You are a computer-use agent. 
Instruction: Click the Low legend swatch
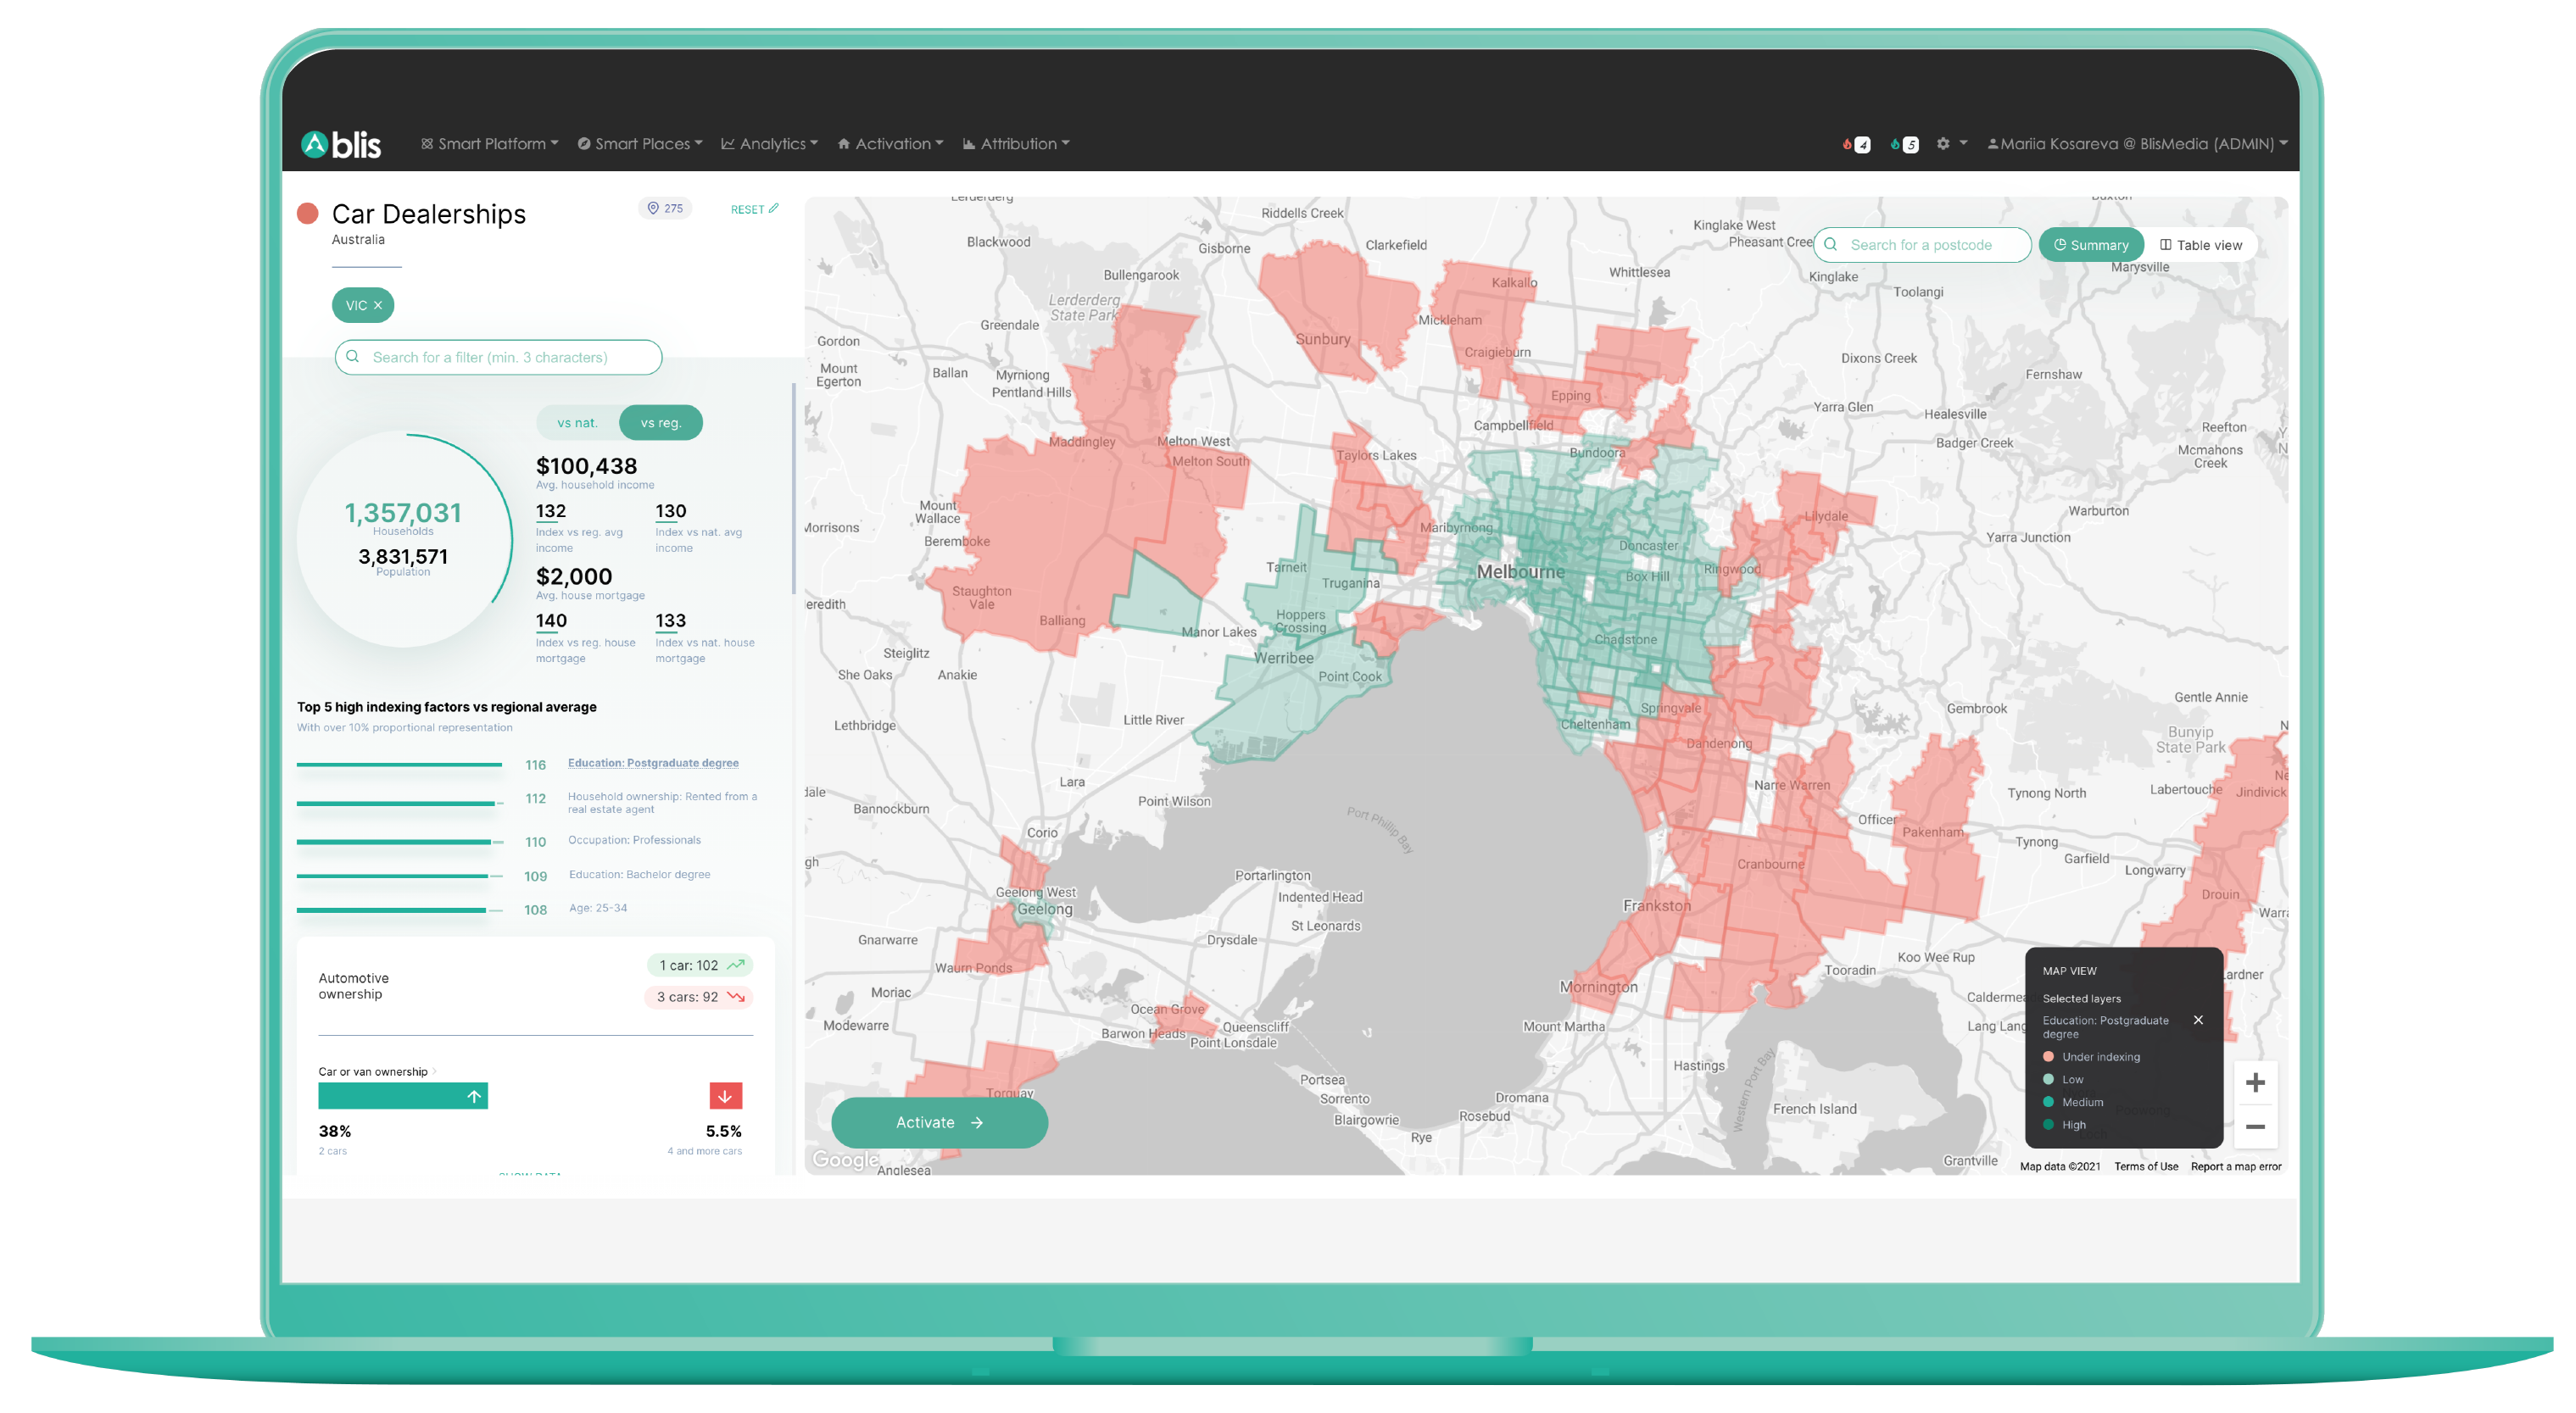click(2048, 1080)
